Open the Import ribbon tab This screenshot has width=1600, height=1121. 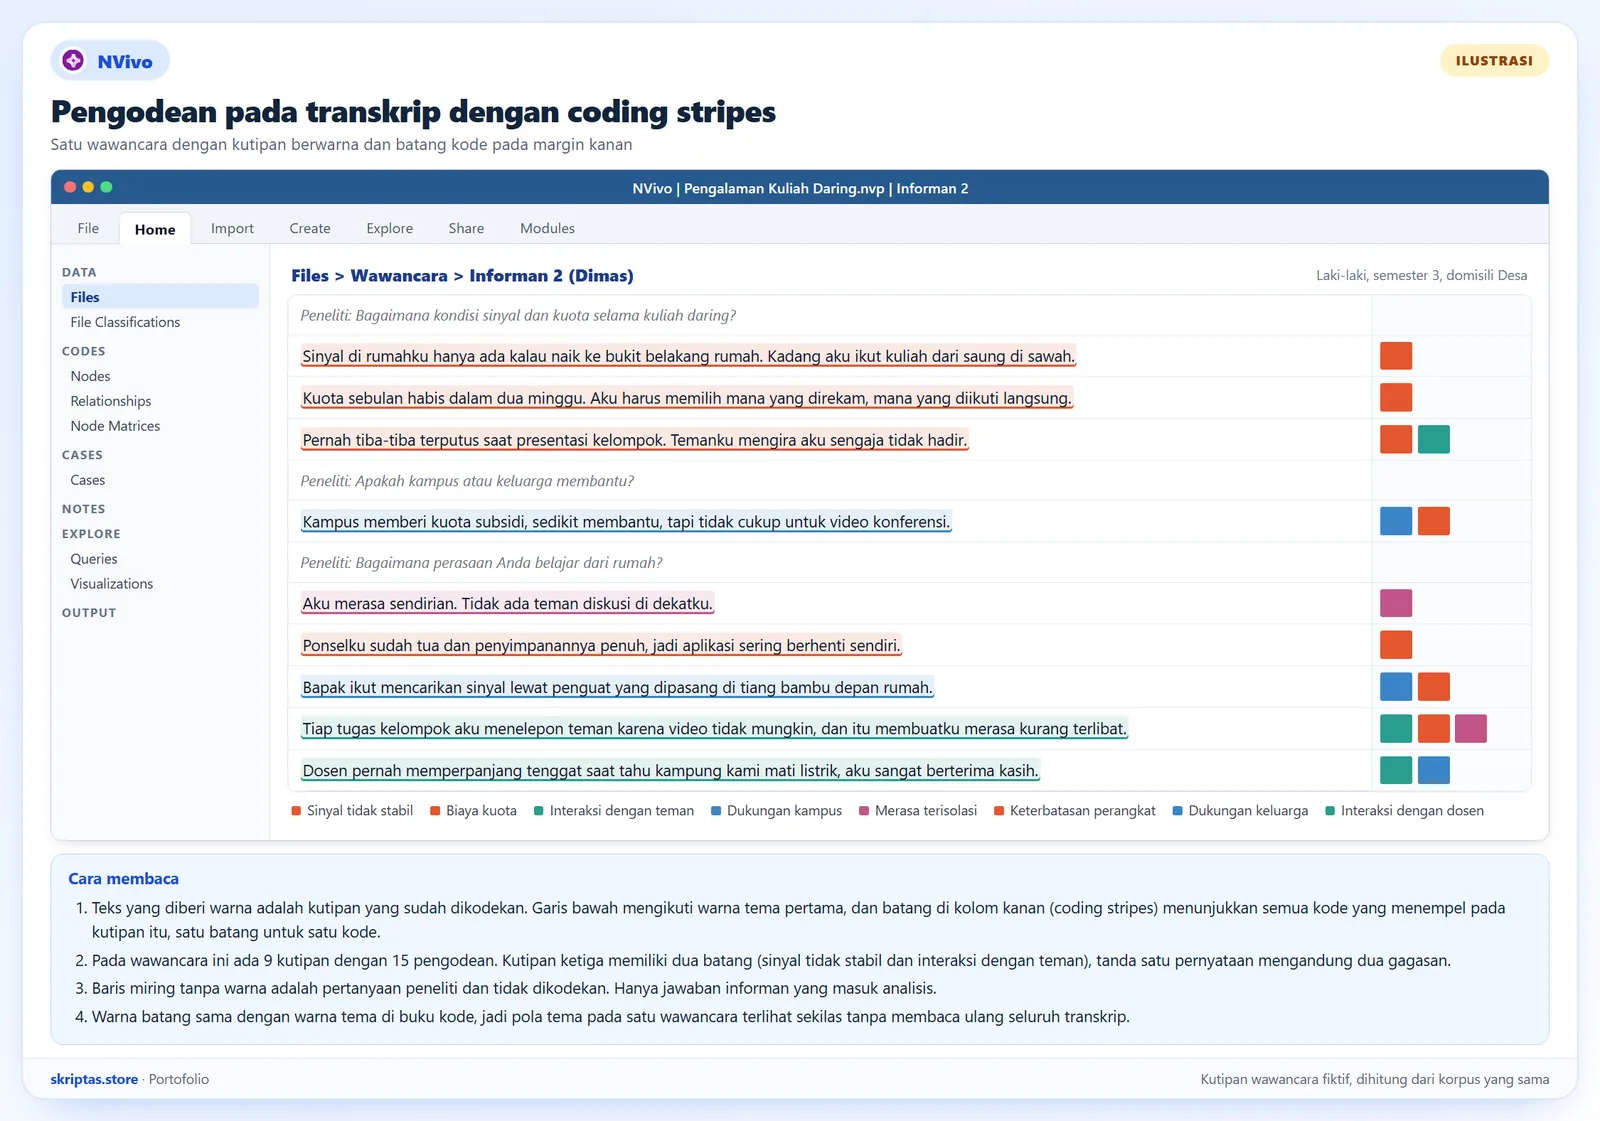coord(232,228)
